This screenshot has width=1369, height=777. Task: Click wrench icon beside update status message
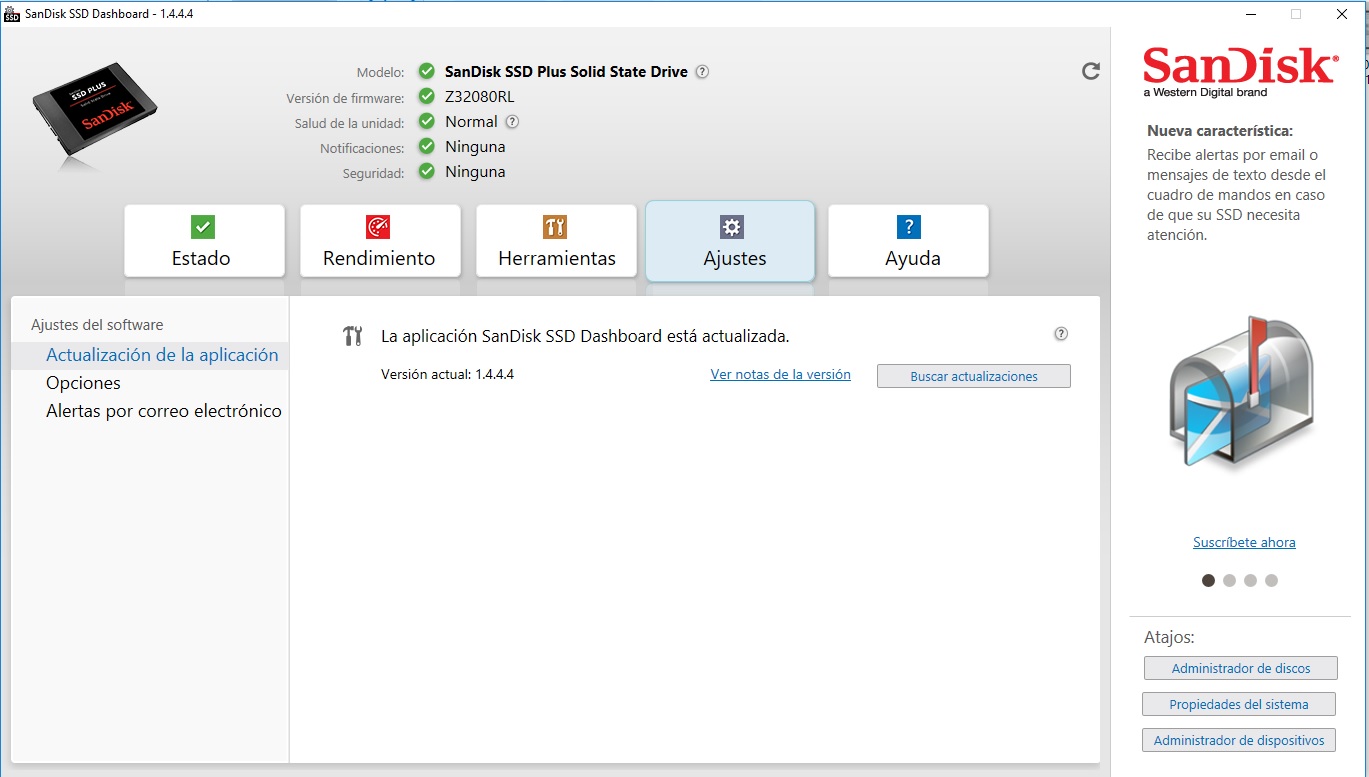point(352,336)
